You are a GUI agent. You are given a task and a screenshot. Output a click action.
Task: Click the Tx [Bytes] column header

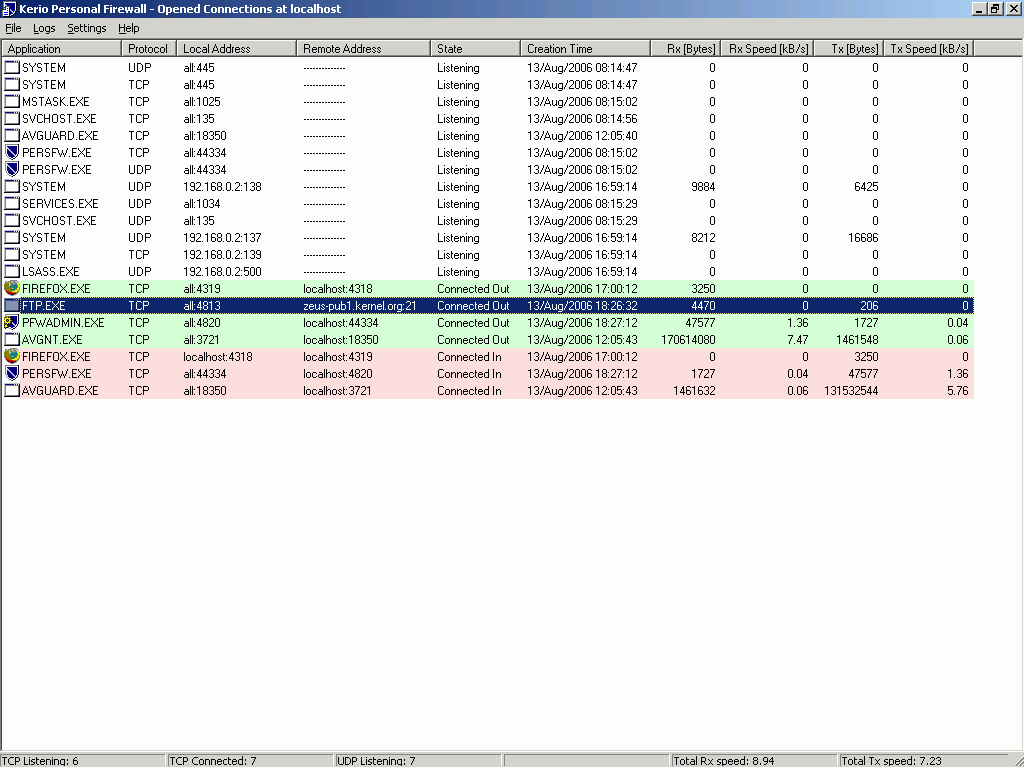click(x=849, y=48)
